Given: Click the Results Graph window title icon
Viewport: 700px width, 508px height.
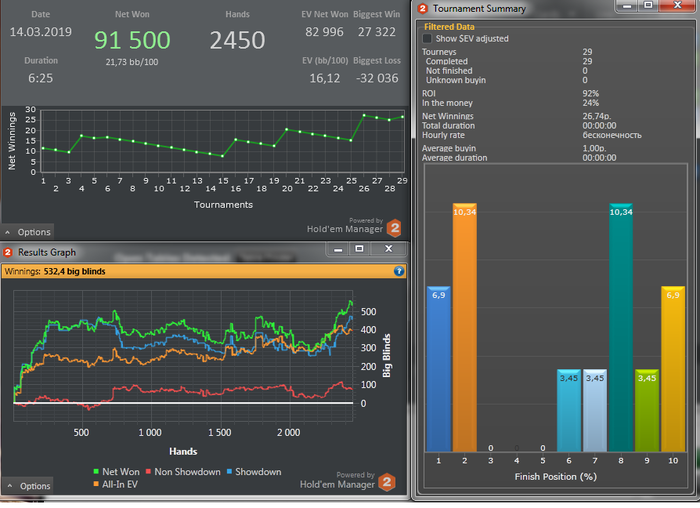Looking at the screenshot, I should point(8,252).
